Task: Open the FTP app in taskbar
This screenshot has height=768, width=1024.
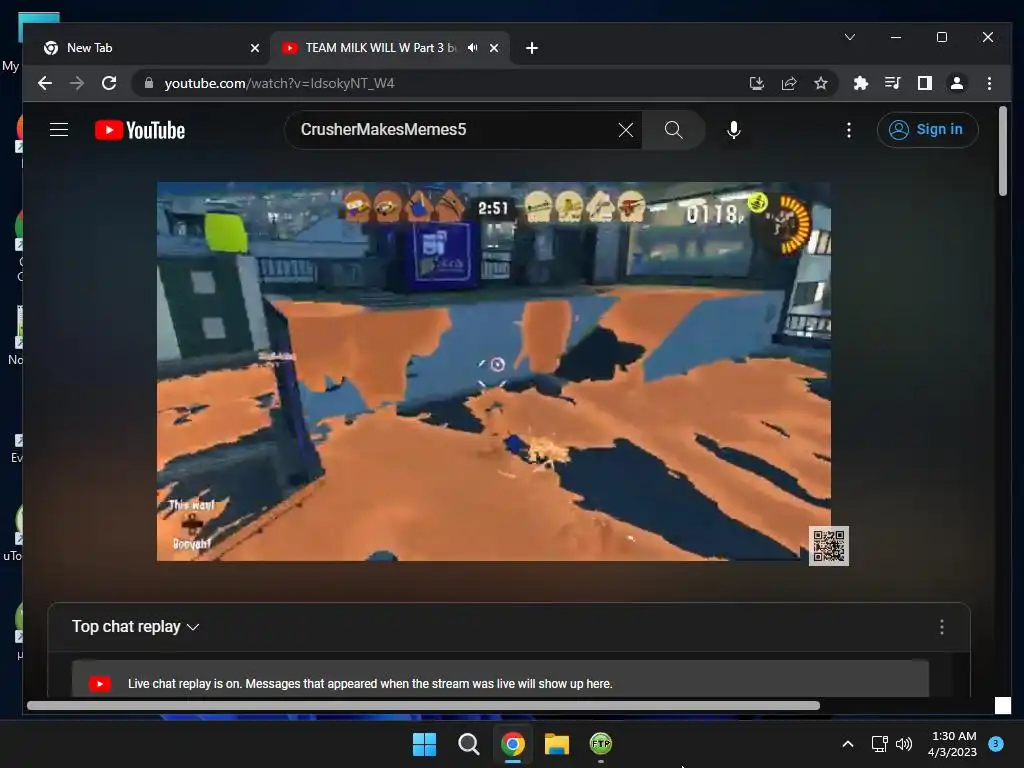Action: pyautogui.click(x=601, y=744)
